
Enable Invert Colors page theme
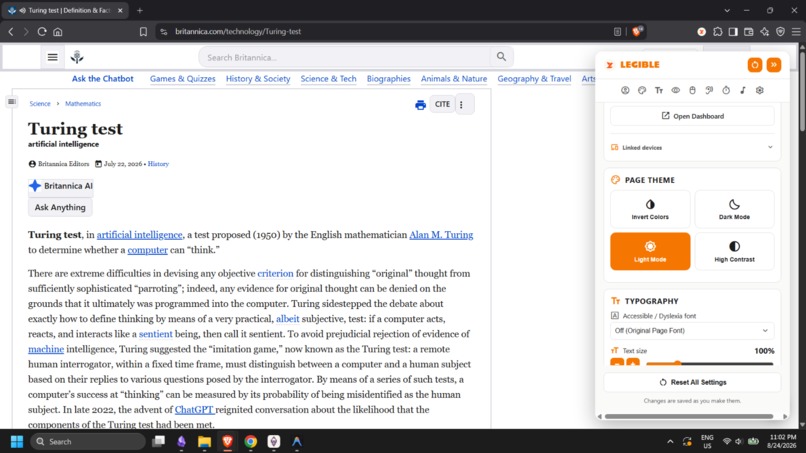tap(650, 209)
